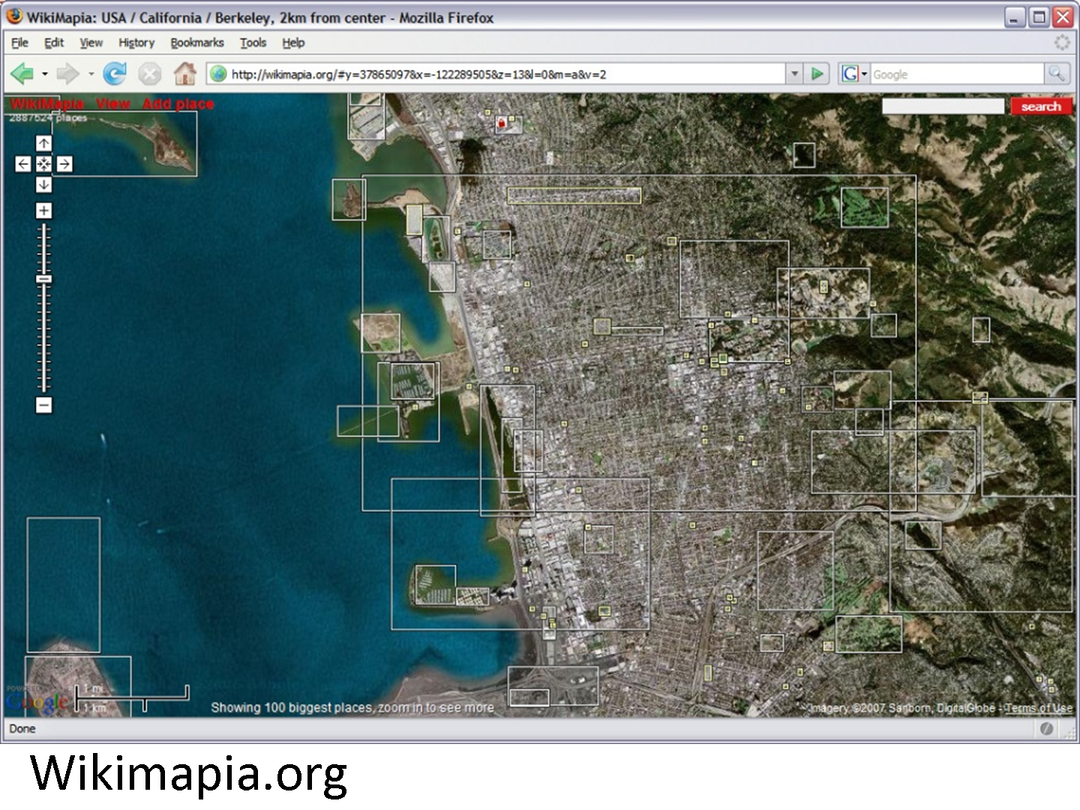Click the Wikimapia search text field
Viewport: 1080px width, 810px height.
pos(942,106)
